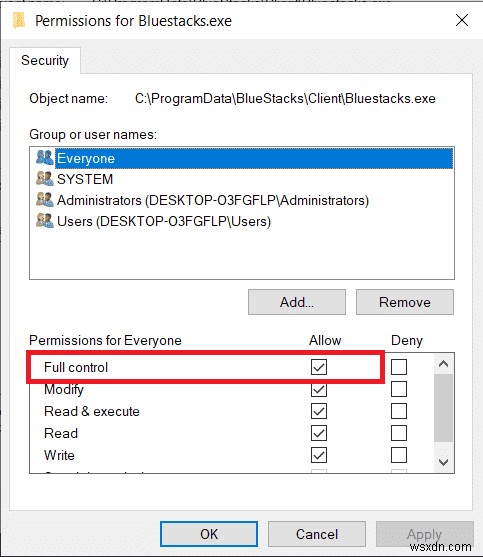Click the folder icon in title bar

pyautogui.click(x=19, y=20)
